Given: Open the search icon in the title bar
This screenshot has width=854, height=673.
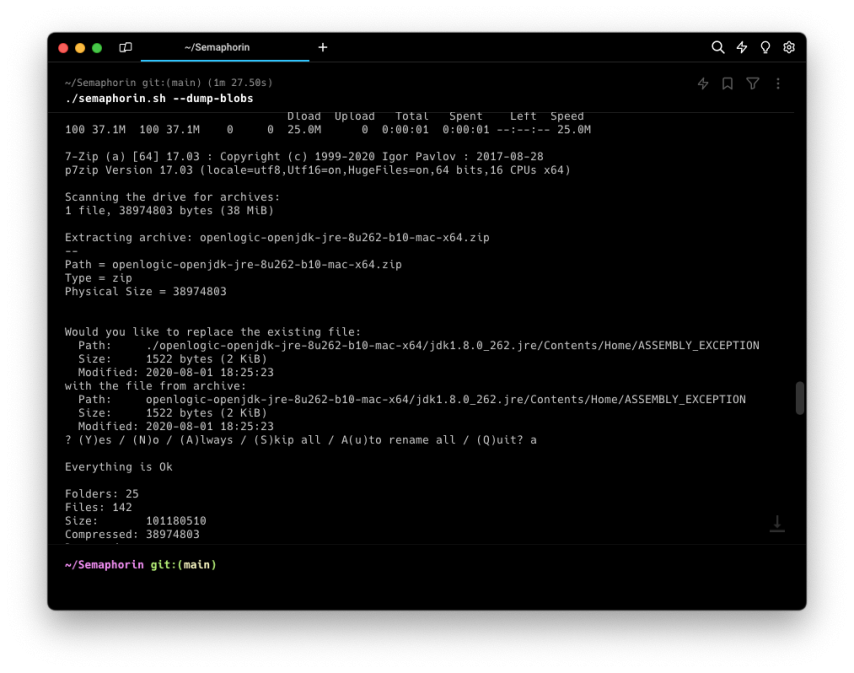Looking at the screenshot, I should pyautogui.click(x=717, y=47).
